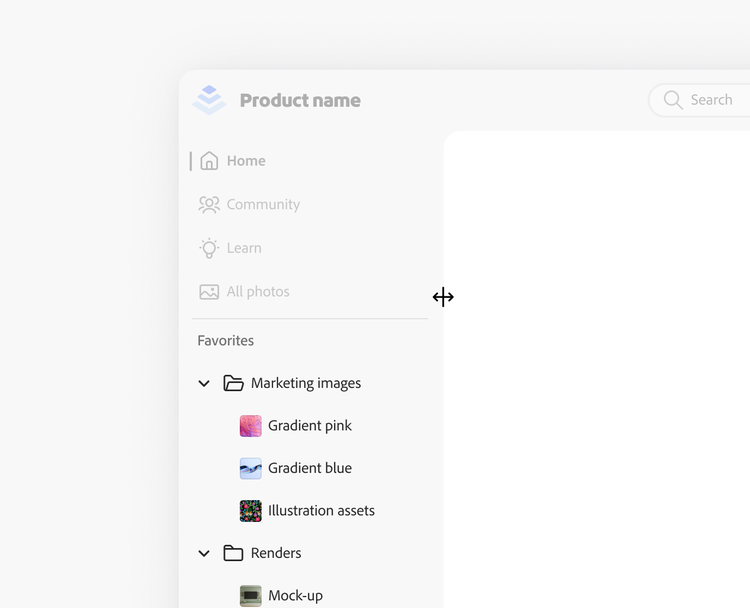The height and width of the screenshot is (608, 750).
Task: Click the All photos image icon
Action: [209, 292]
